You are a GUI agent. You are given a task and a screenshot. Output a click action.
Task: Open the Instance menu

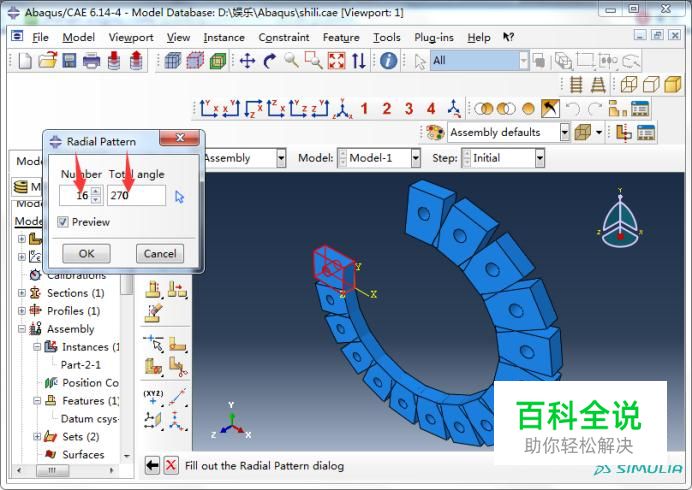tap(224, 38)
